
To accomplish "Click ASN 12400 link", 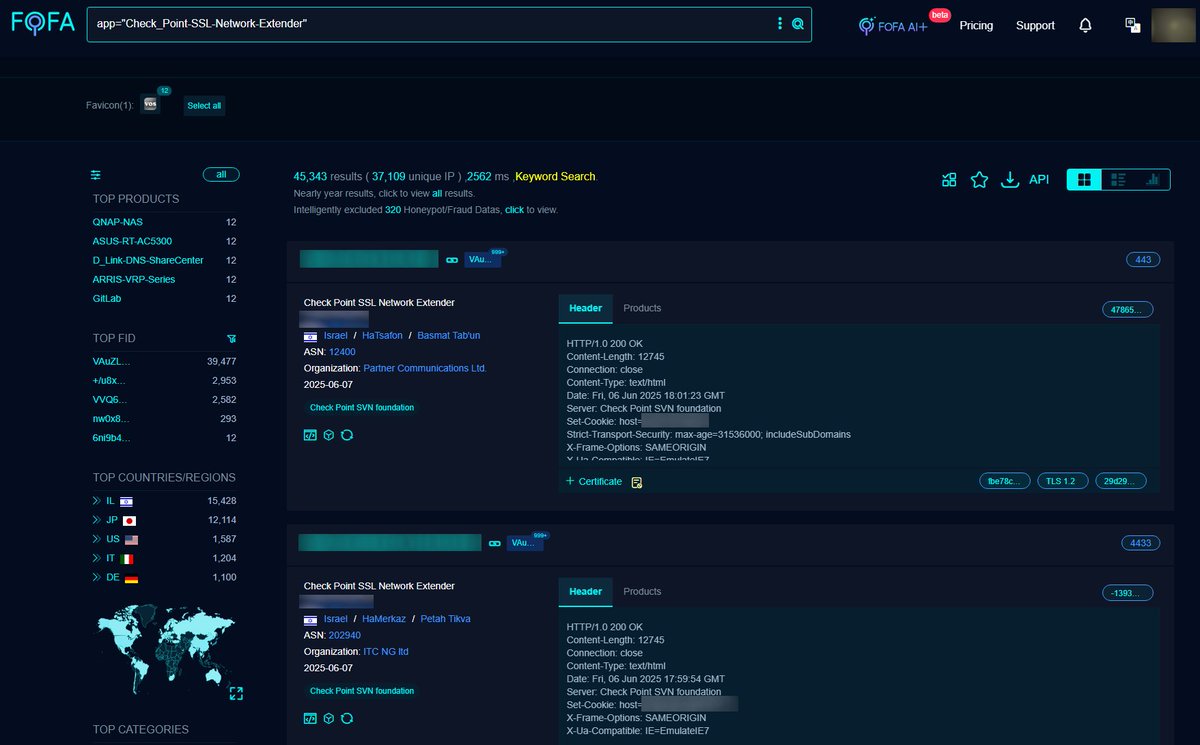I will [x=342, y=352].
